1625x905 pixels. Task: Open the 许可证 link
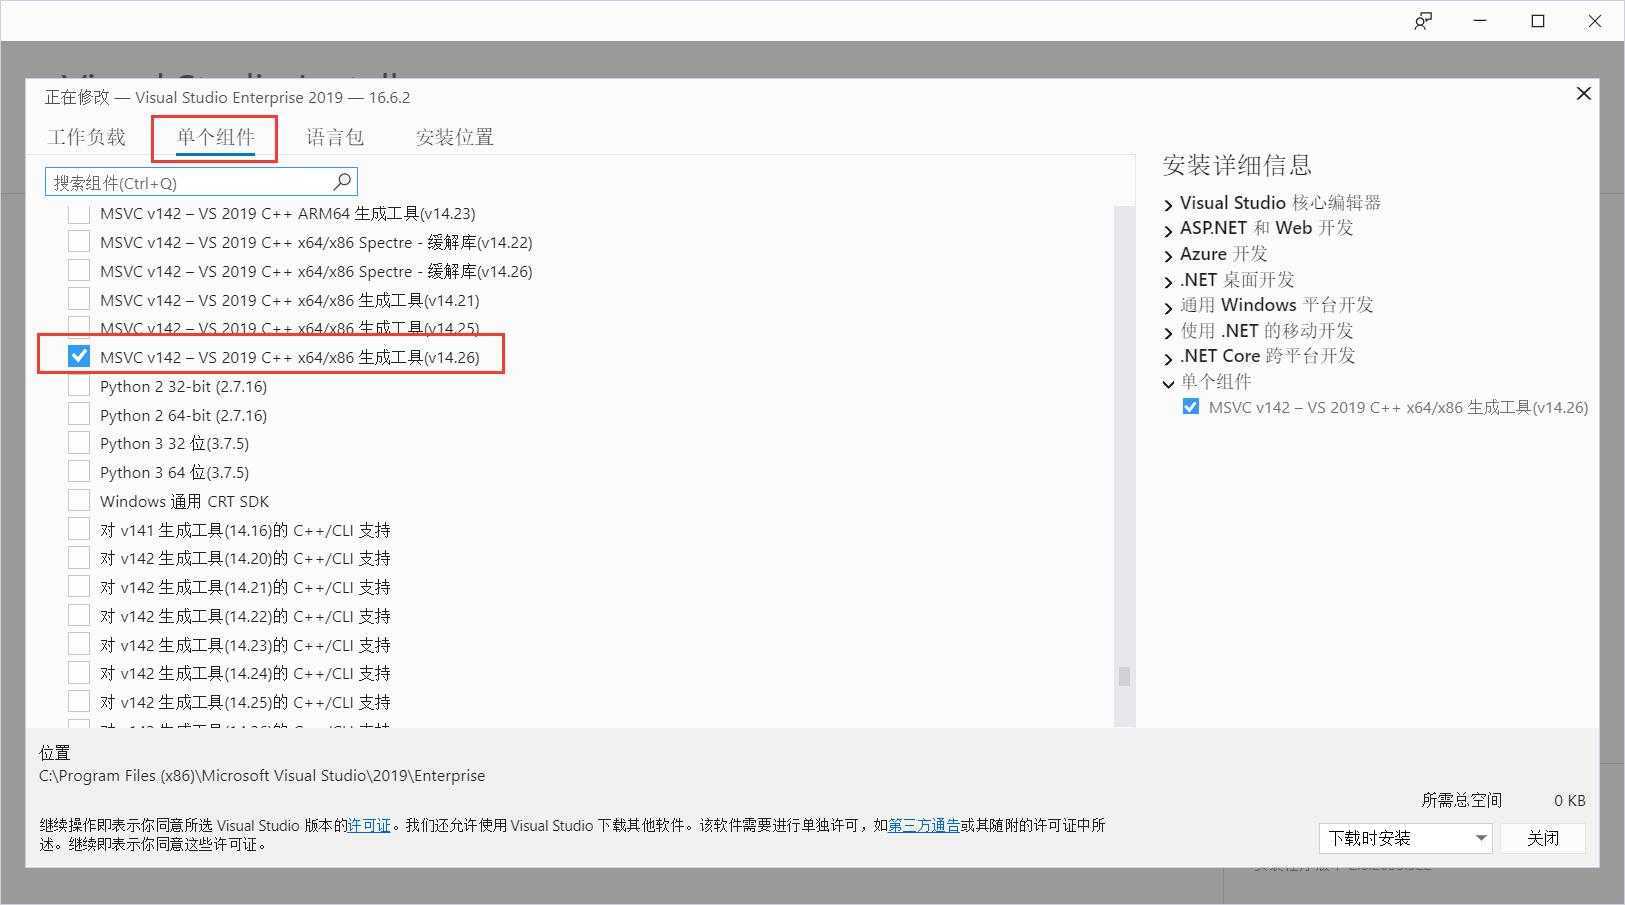tap(369, 826)
